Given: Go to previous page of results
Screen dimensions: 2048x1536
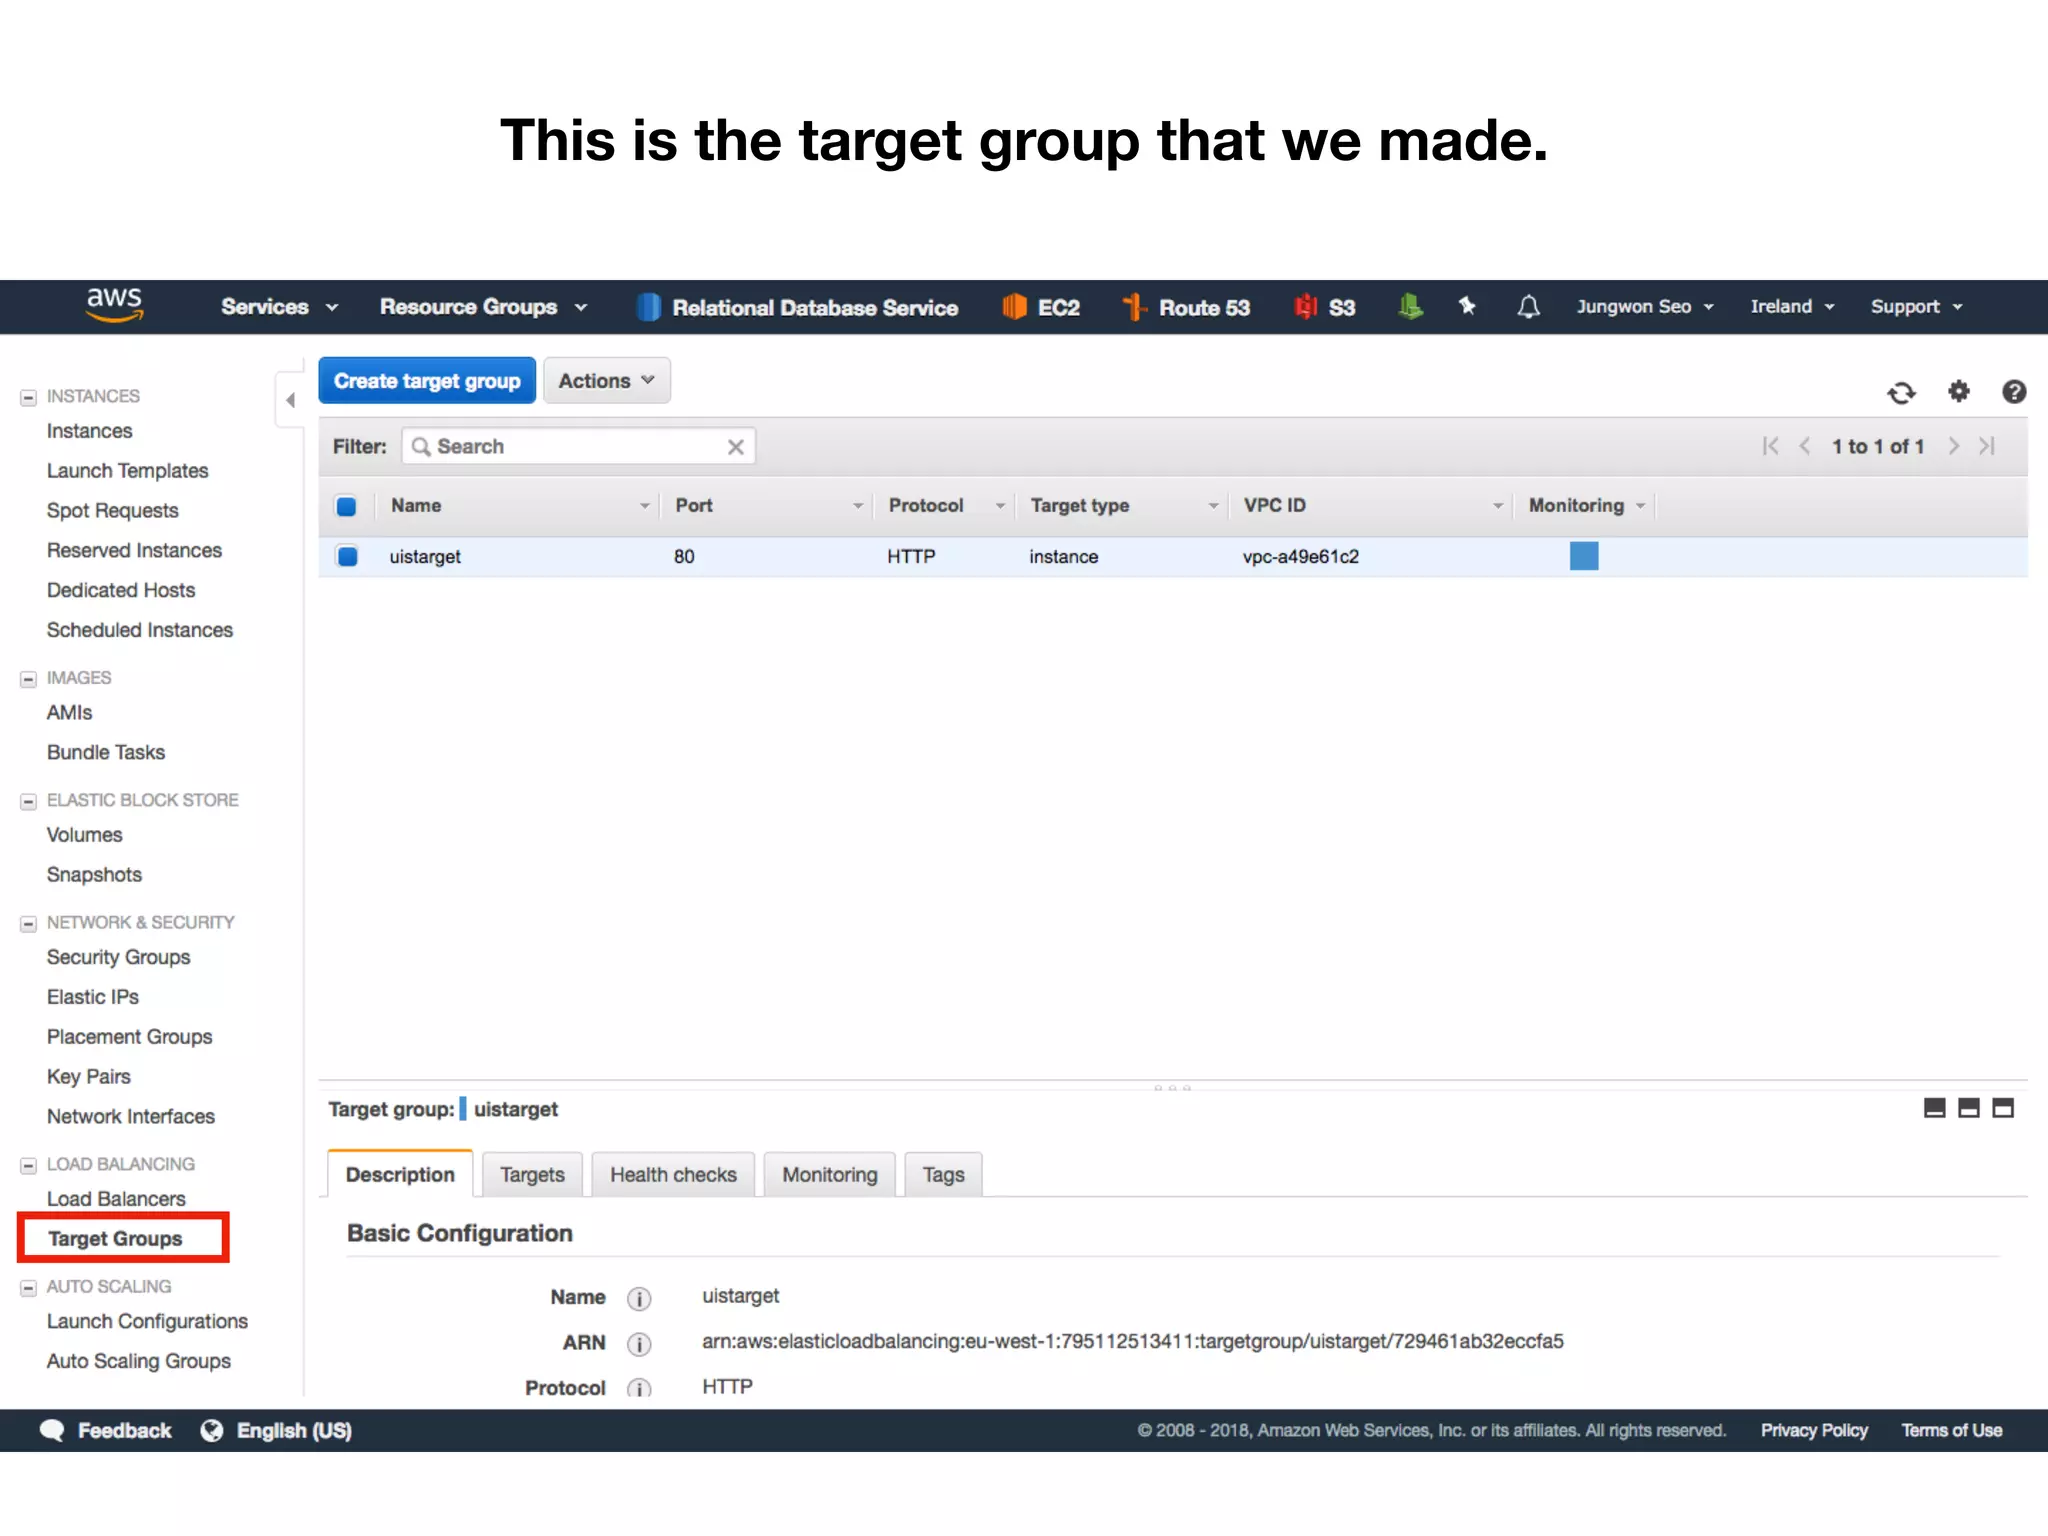Looking at the screenshot, I should click(x=1805, y=446).
